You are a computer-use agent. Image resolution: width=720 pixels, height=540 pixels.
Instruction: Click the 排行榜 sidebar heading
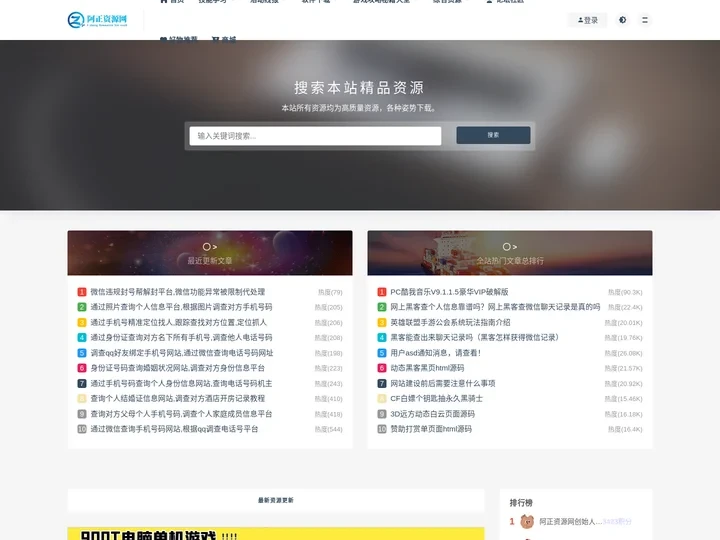521,503
